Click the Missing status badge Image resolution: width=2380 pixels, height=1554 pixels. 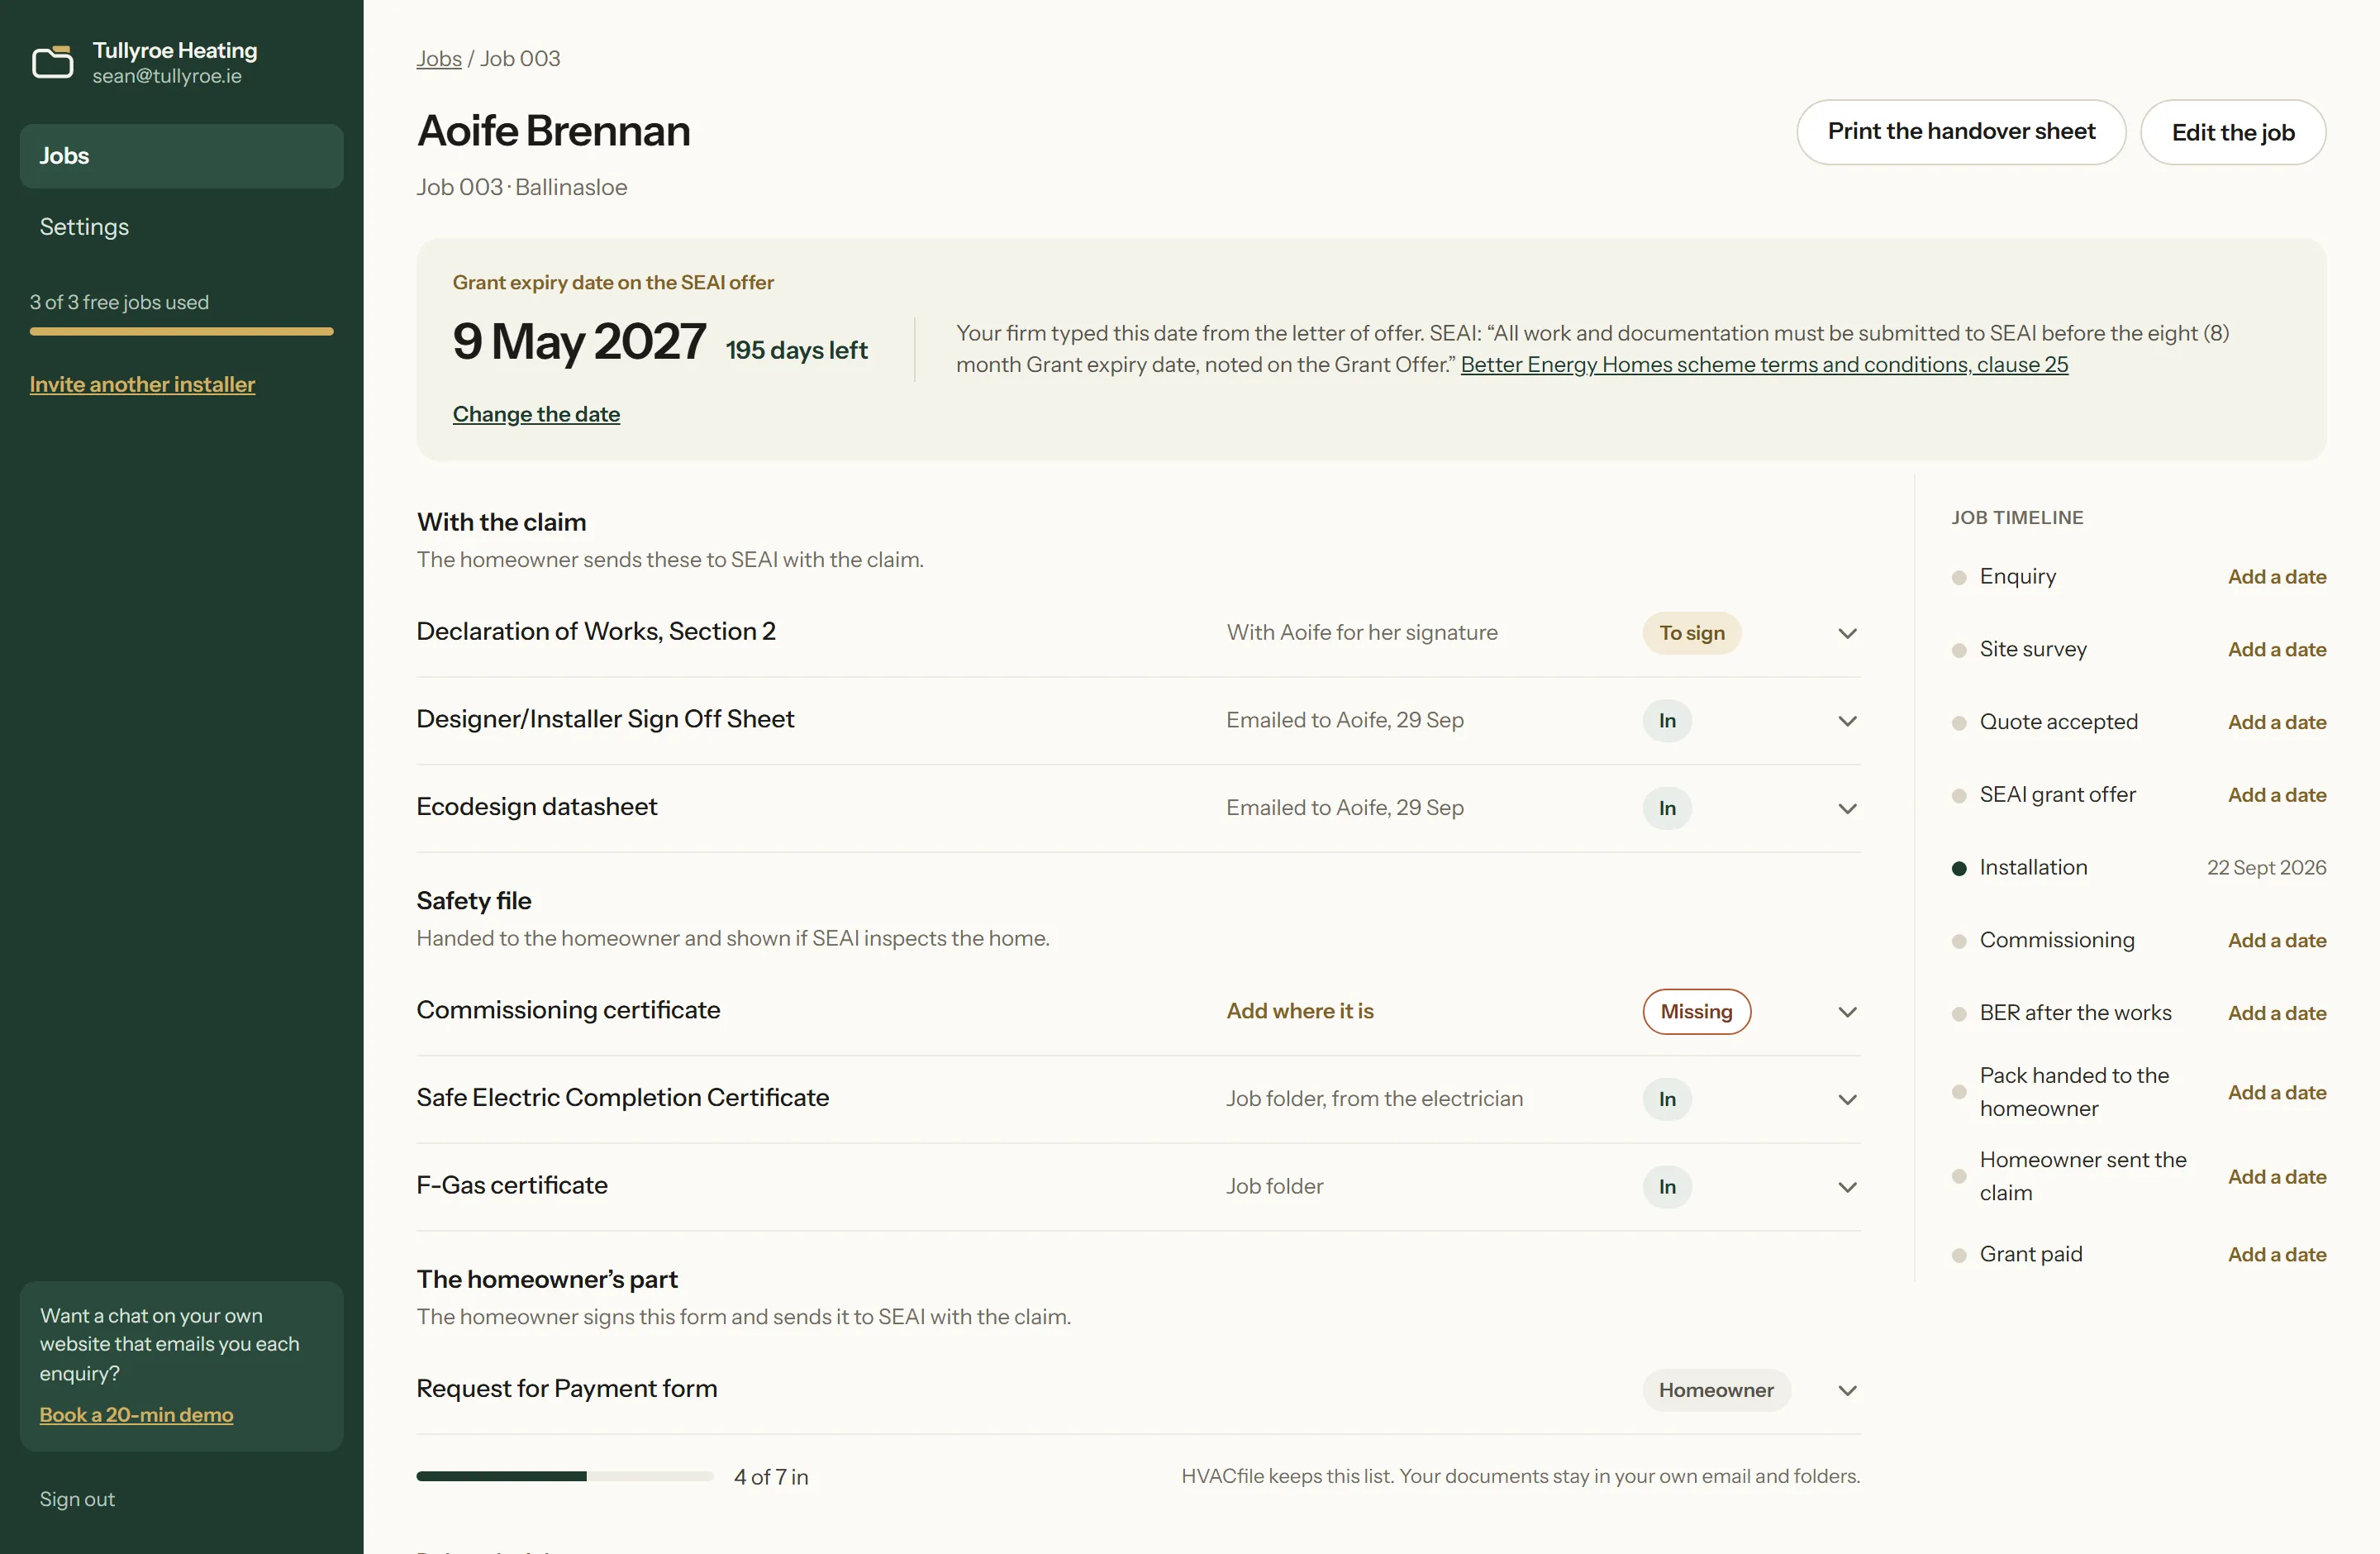pyautogui.click(x=1696, y=1012)
